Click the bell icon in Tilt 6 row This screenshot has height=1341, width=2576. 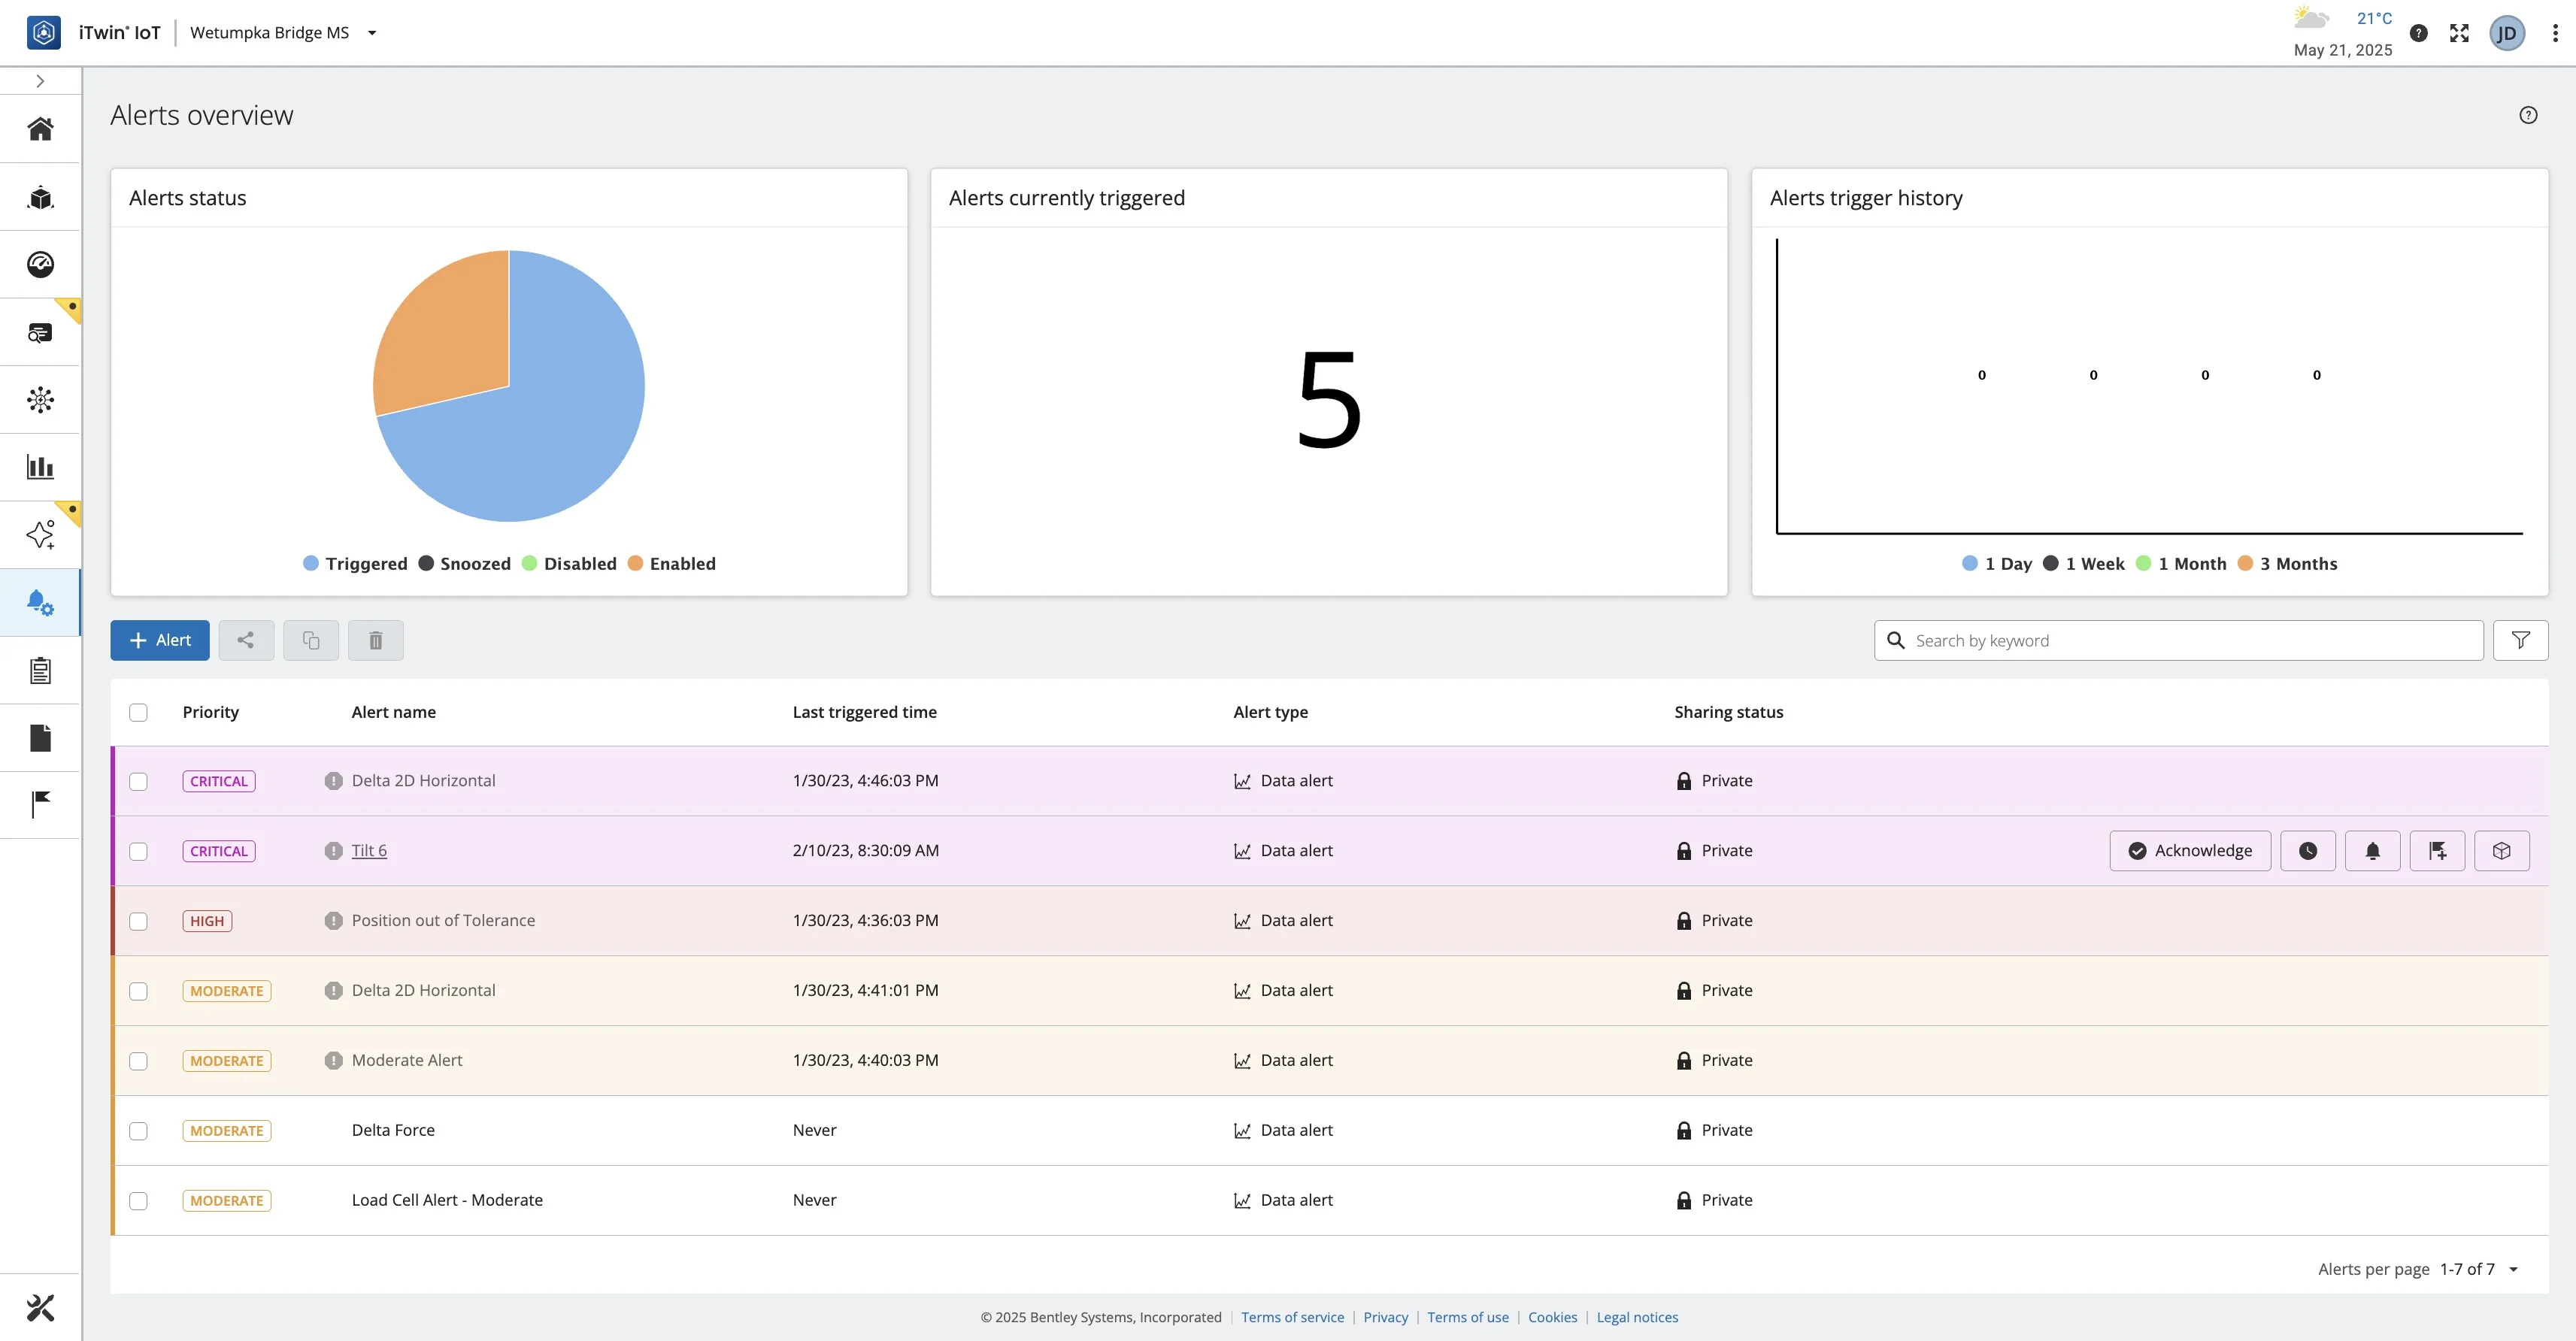click(2372, 851)
